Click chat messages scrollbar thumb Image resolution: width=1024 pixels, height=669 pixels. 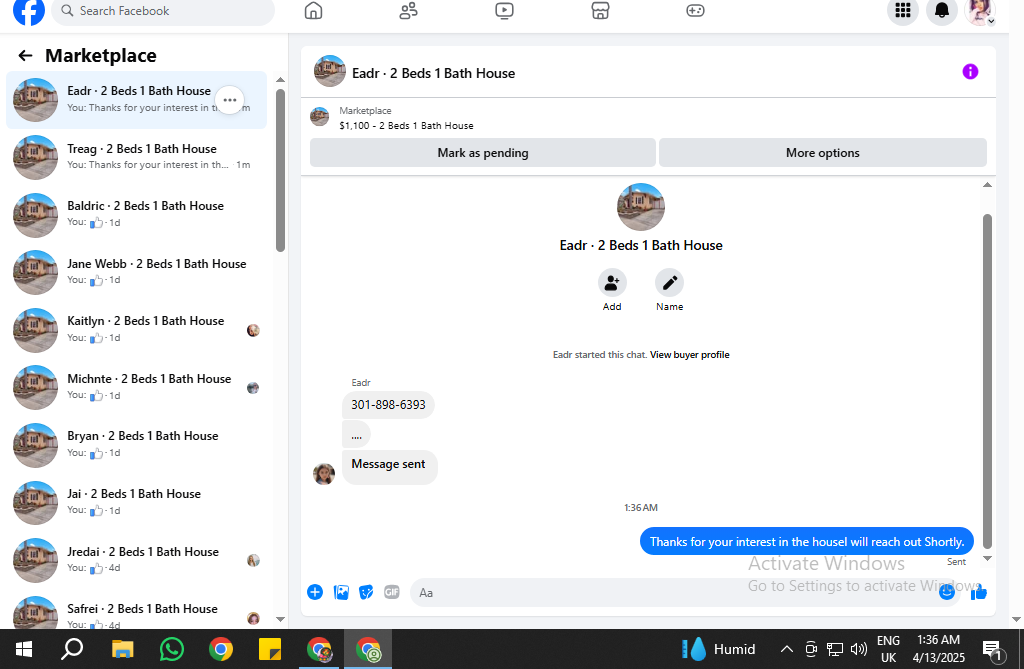pyautogui.click(x=987, y=382)
